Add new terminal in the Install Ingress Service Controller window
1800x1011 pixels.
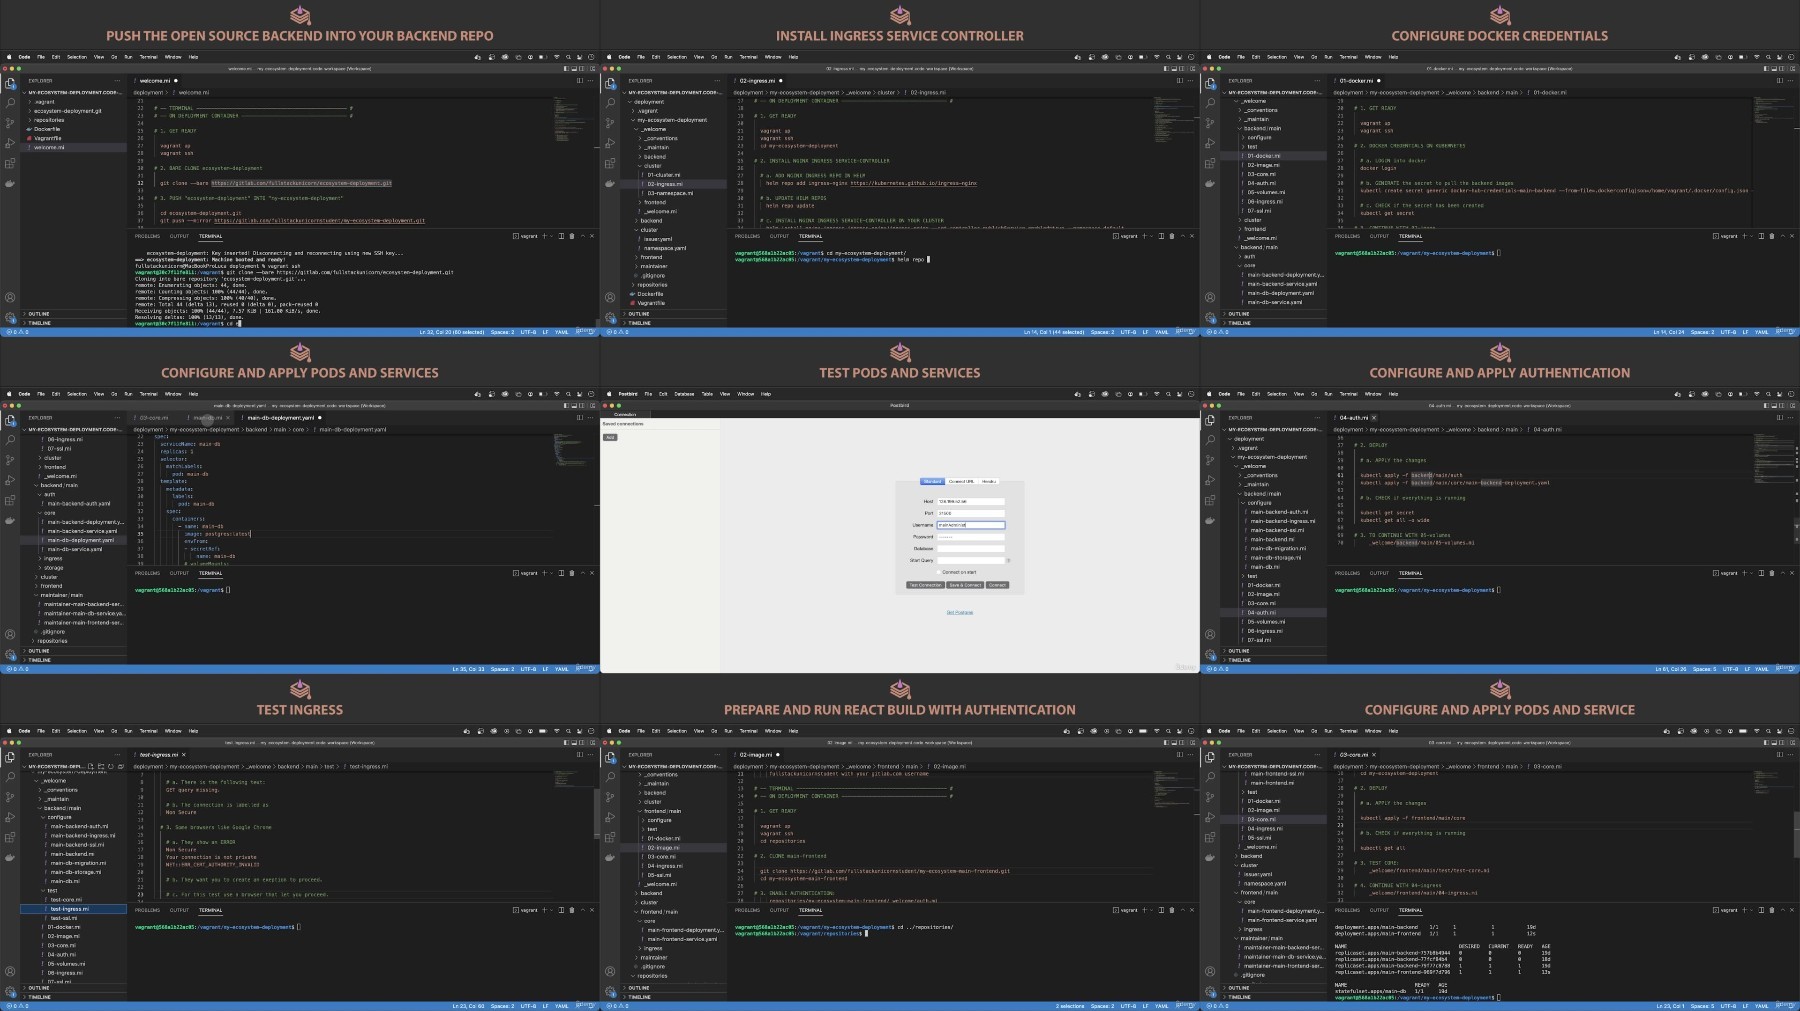click(x=1144, y=236)
